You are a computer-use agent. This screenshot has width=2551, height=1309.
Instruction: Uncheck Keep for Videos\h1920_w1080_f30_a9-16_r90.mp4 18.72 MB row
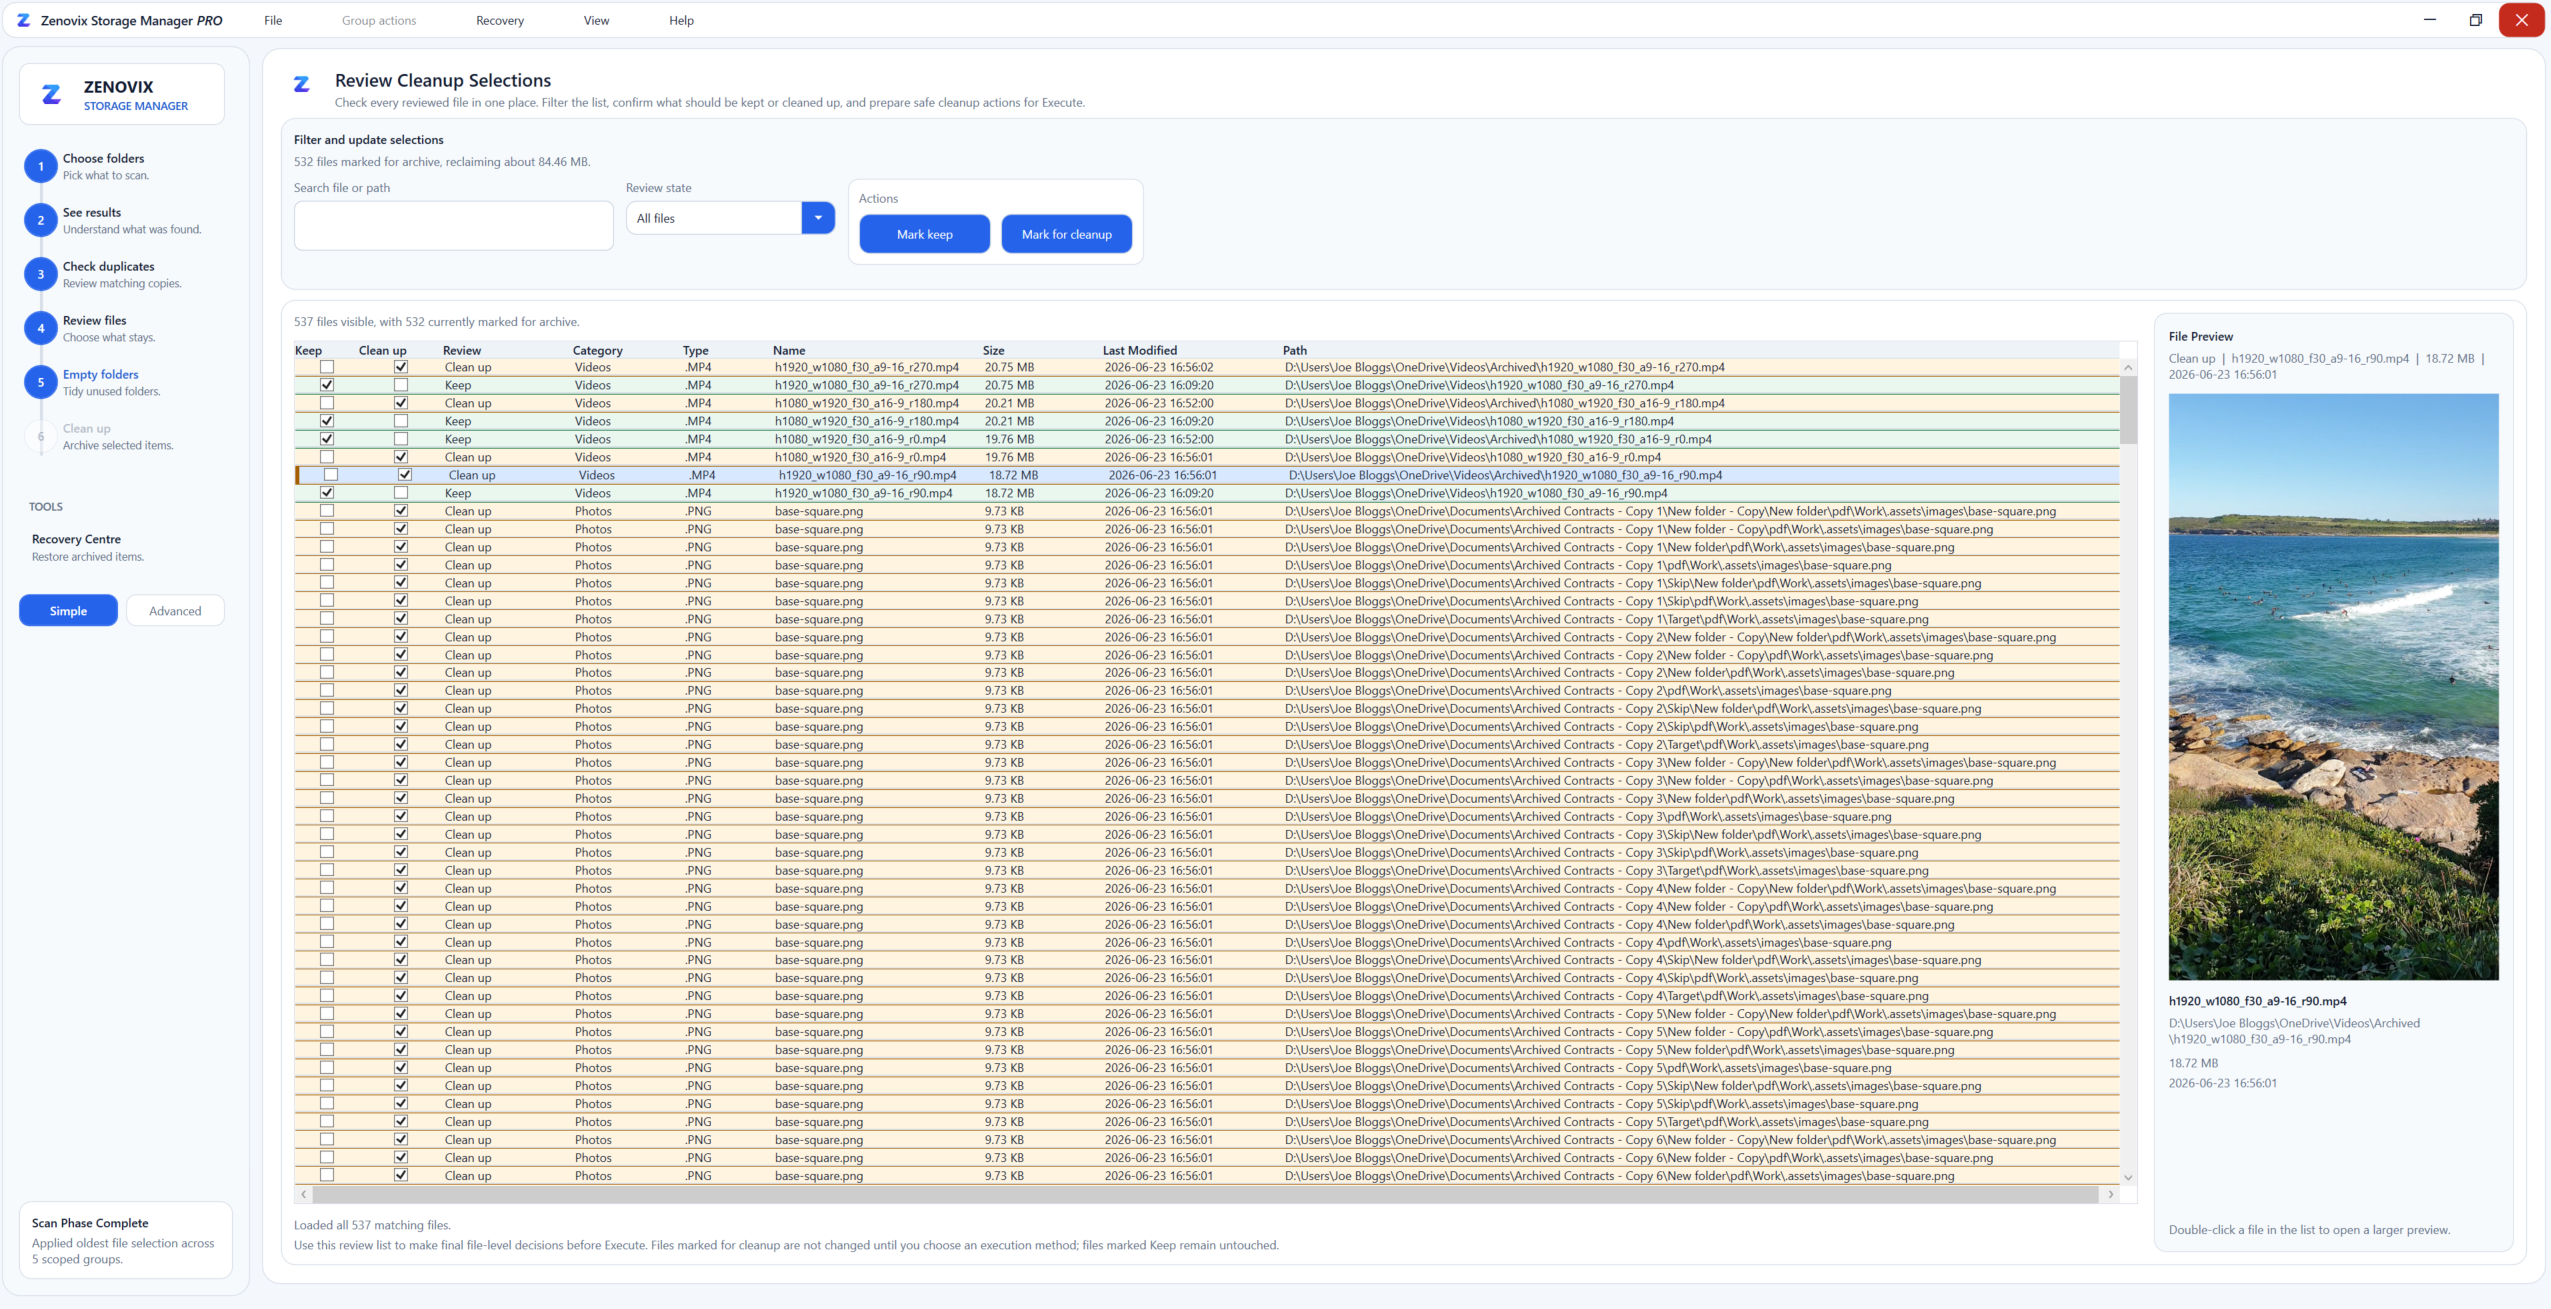327,493
